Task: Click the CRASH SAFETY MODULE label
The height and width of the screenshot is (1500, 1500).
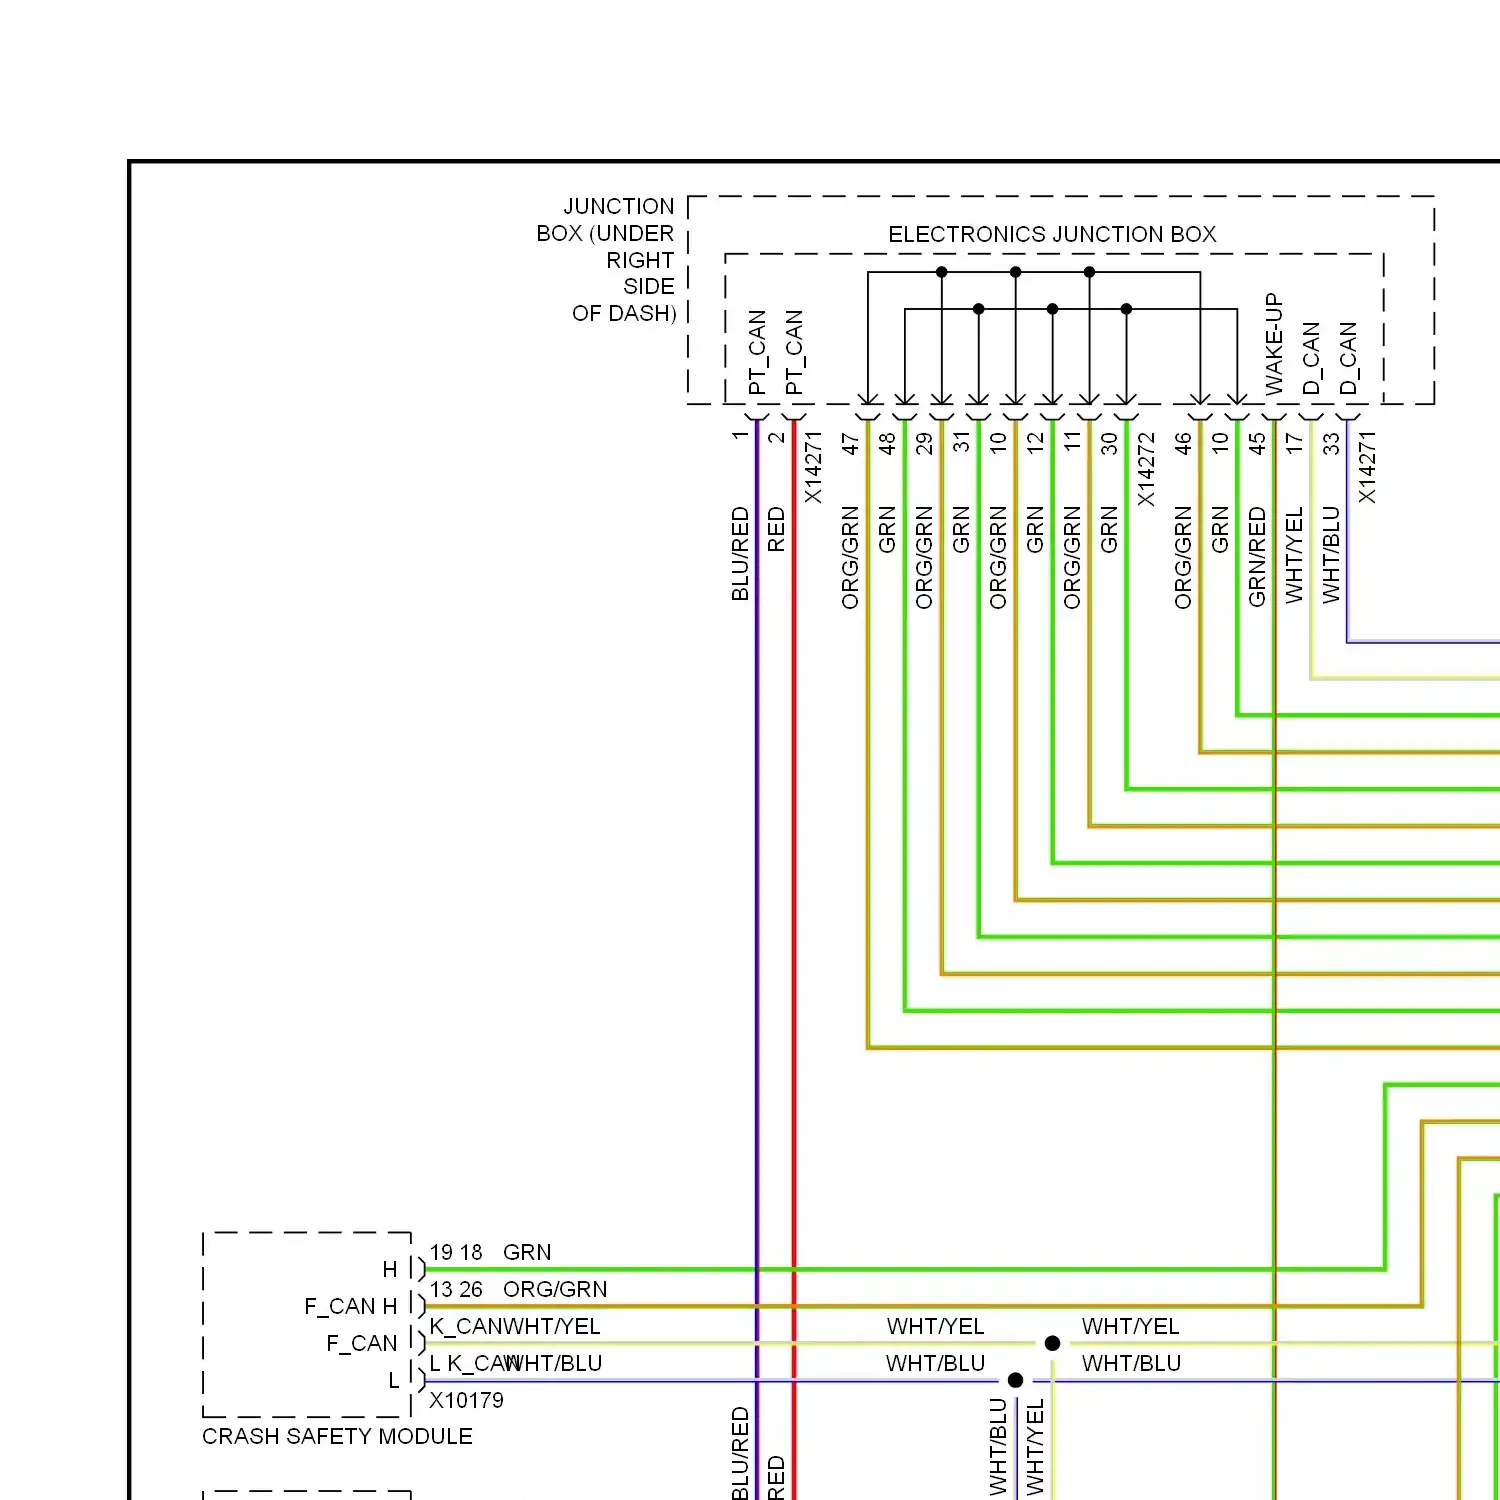Action: tap(337, 1436)
